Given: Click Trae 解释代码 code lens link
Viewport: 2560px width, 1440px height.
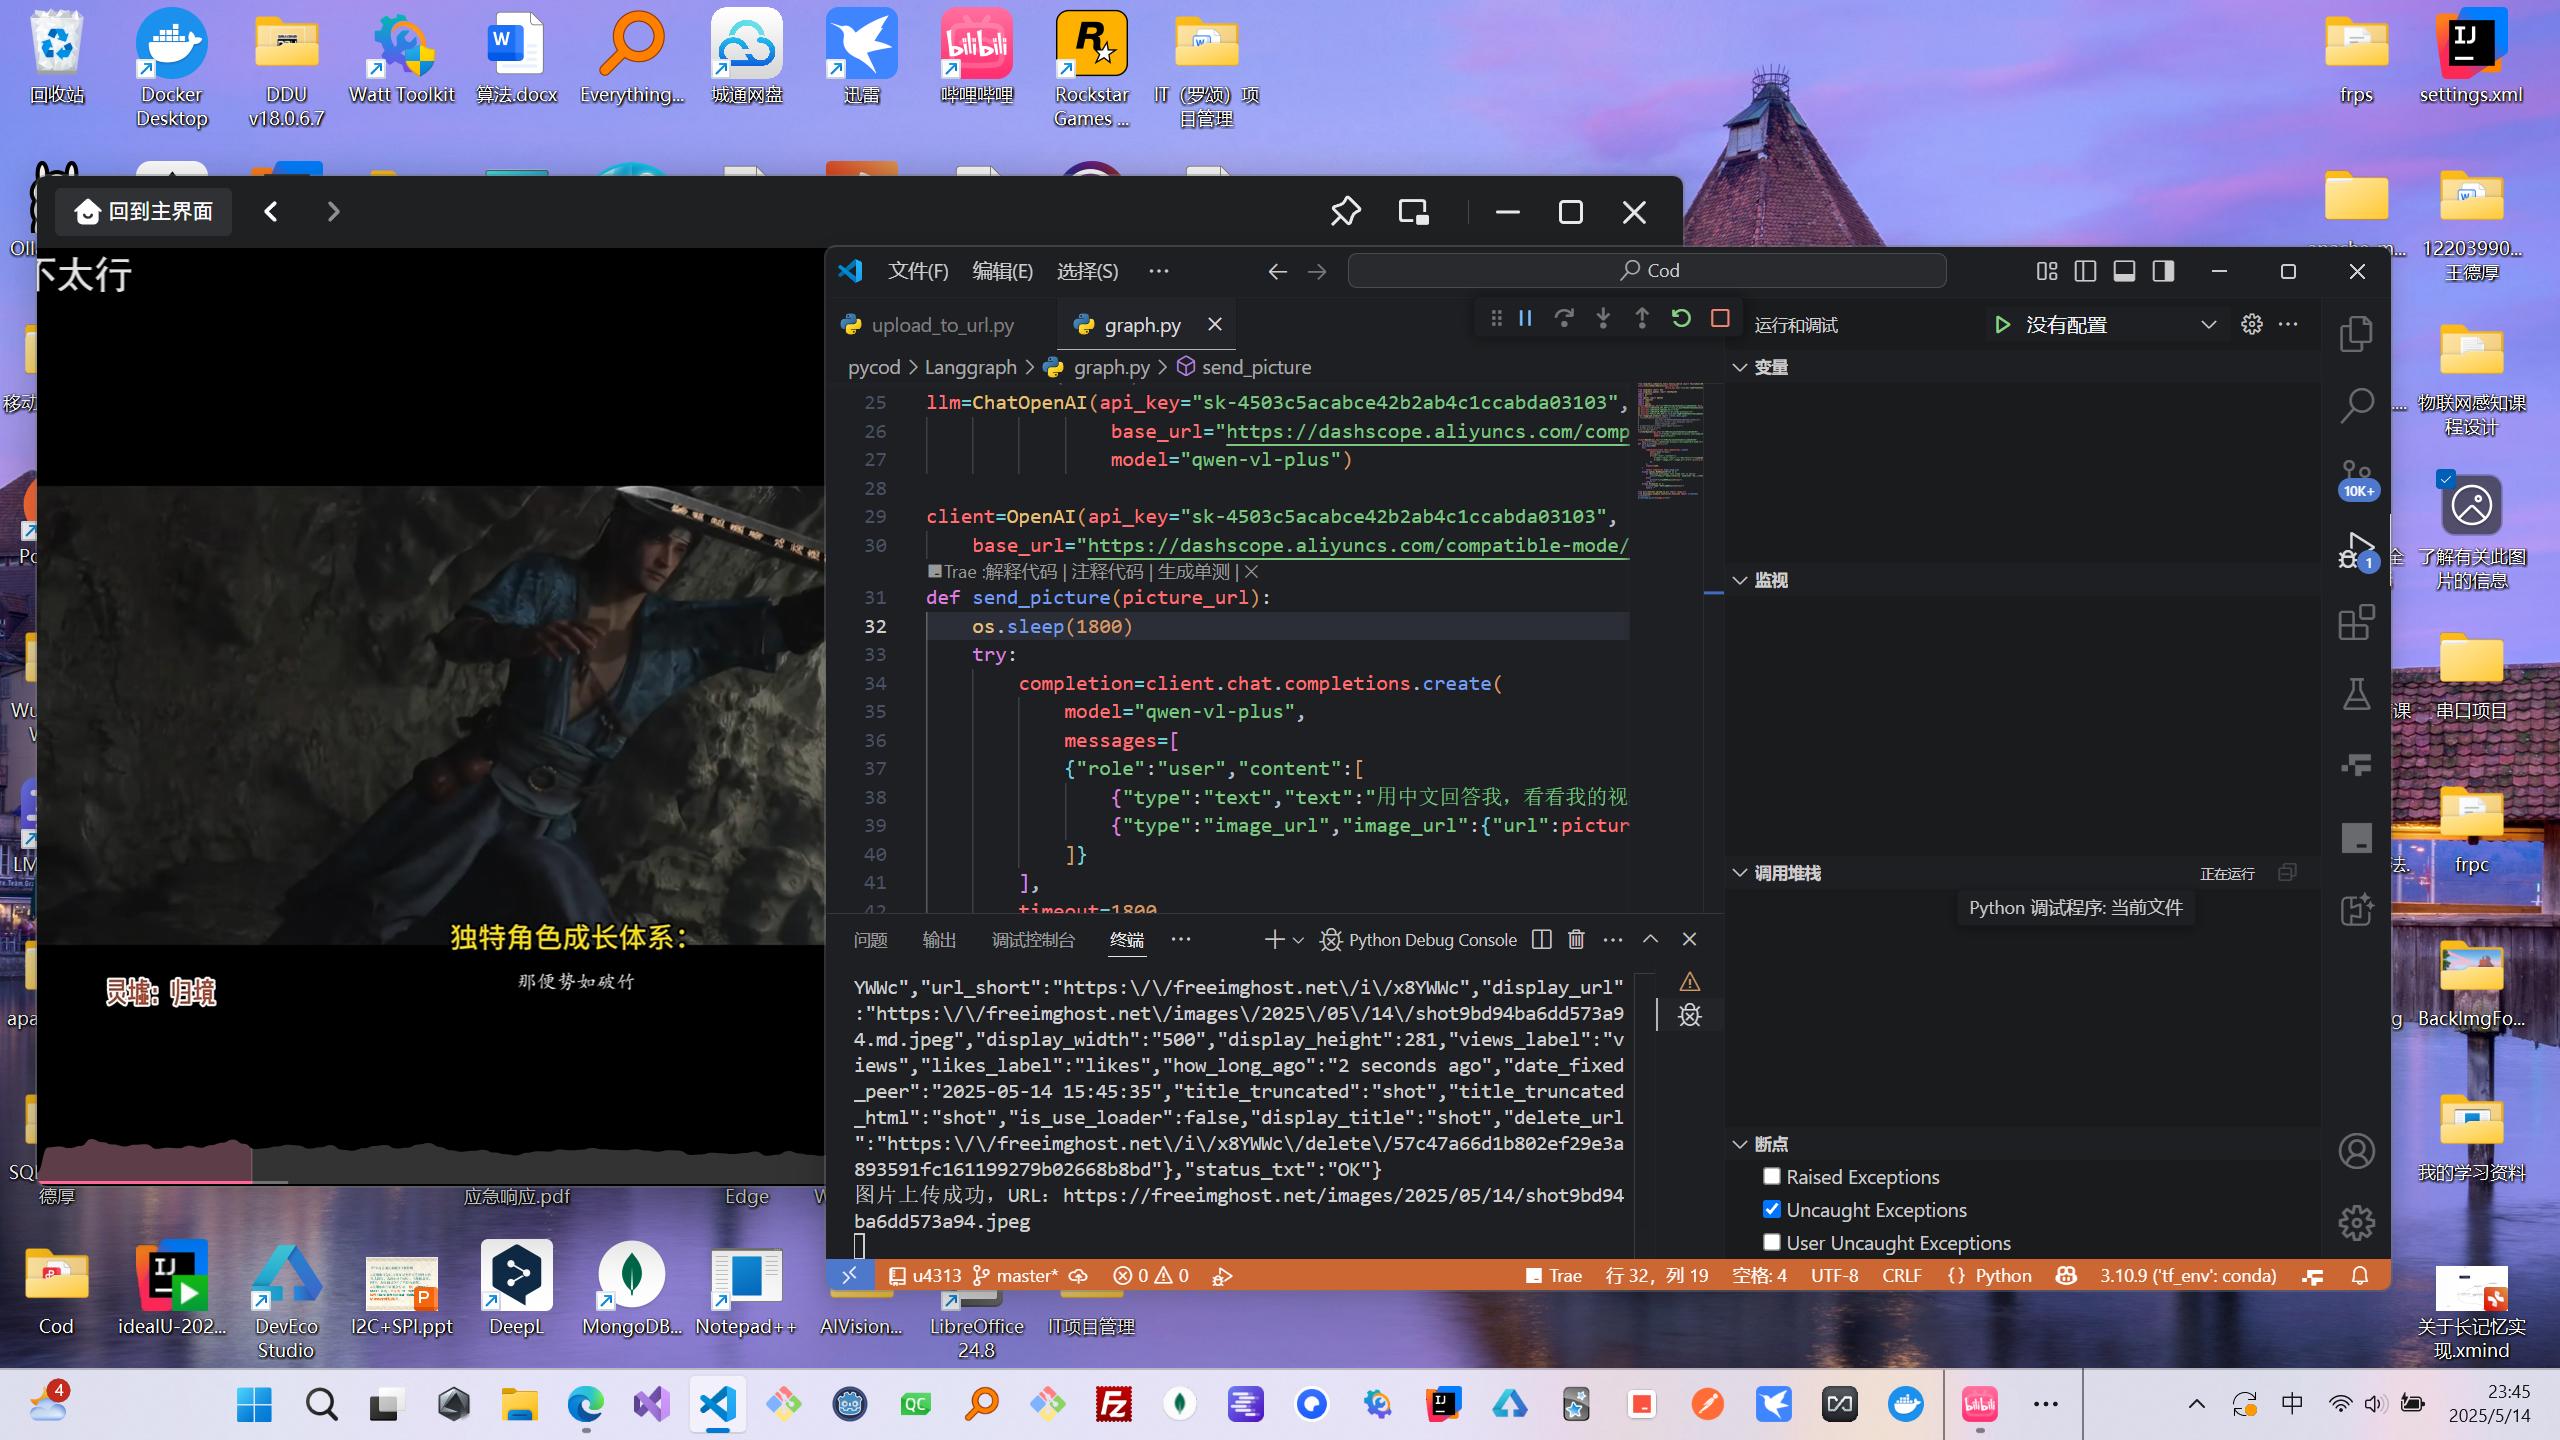Looking at the screenshot, I should click(1019, 572).
